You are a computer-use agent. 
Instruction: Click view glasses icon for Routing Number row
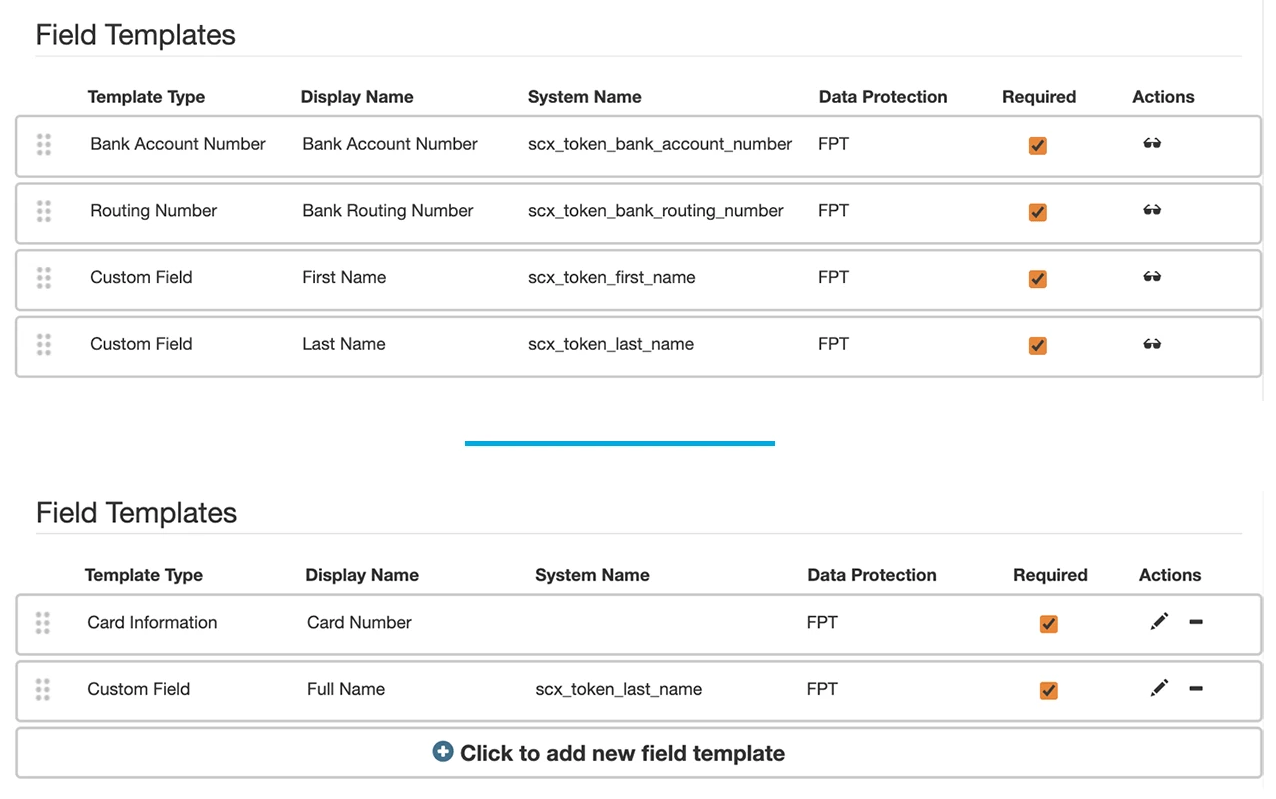pyautogui.click(x=1152, y=211)
